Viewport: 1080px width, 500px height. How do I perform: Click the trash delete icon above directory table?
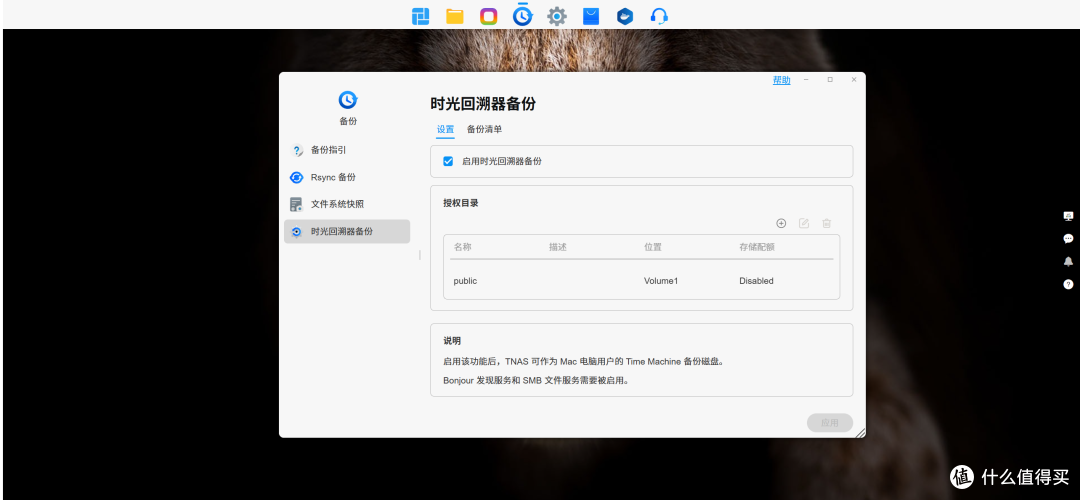click(x=827, y=223)
